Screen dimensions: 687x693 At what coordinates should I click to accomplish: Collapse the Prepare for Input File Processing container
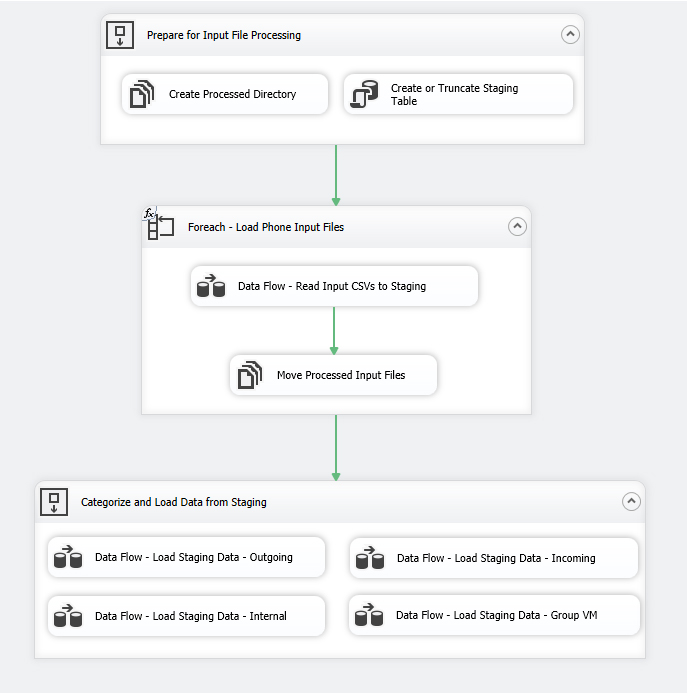569,35
